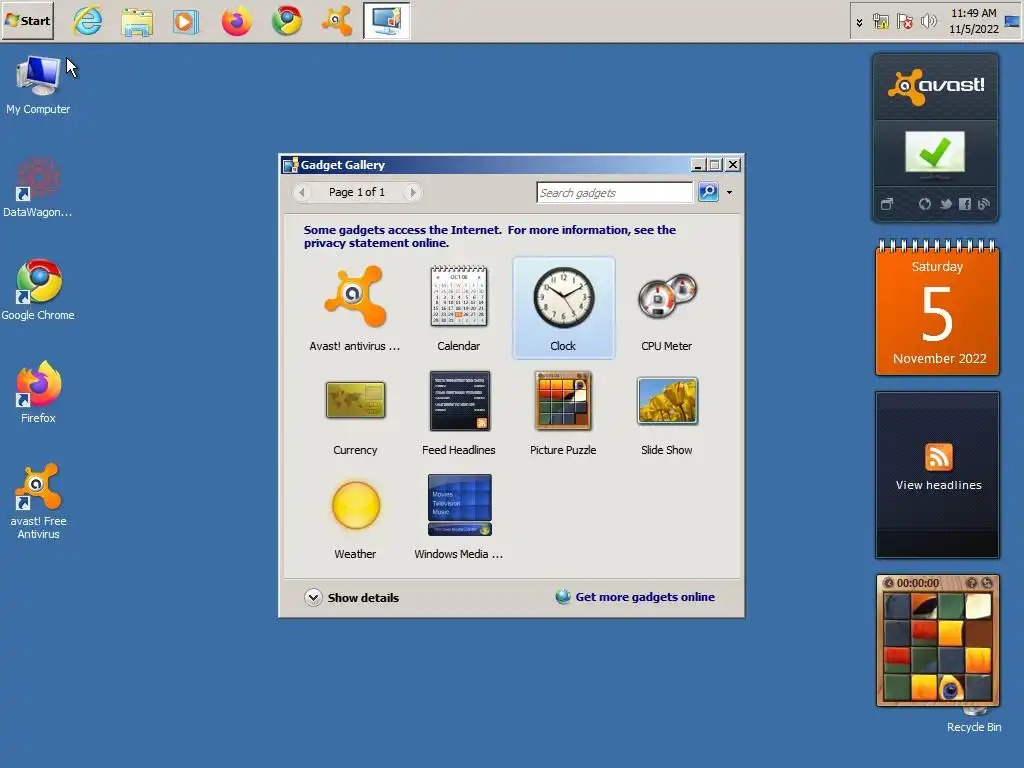The image size is (1024, 768).
Task: Open Google Chrome desktop shortcut
Action: click(x=38, y=291)
